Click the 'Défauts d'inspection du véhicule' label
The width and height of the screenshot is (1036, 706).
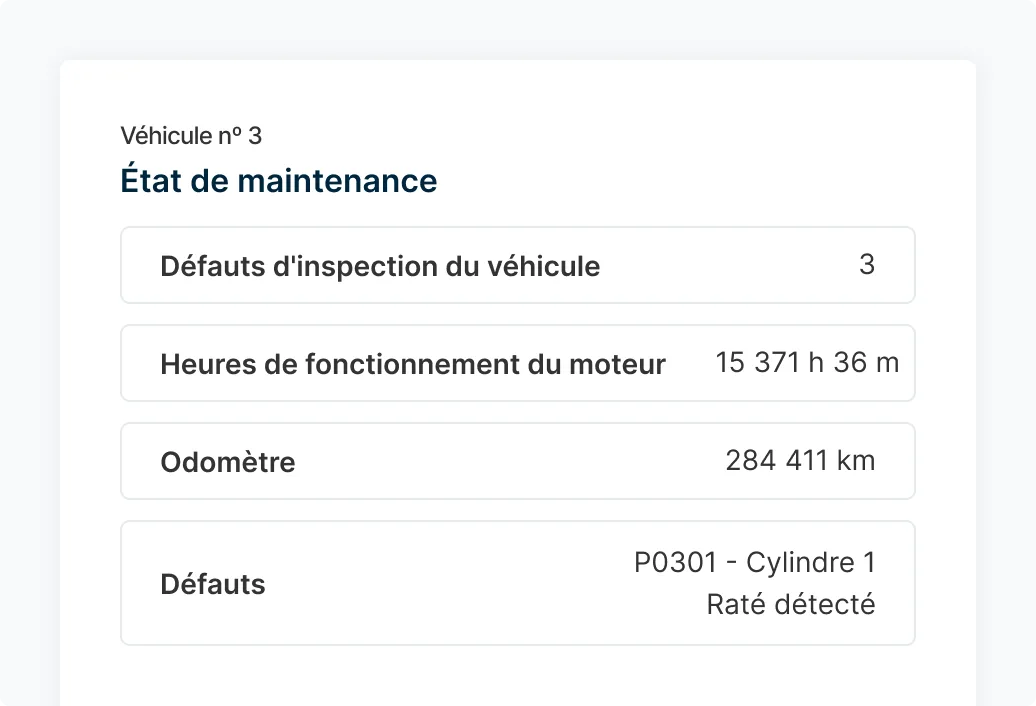(x=380, y=266)
